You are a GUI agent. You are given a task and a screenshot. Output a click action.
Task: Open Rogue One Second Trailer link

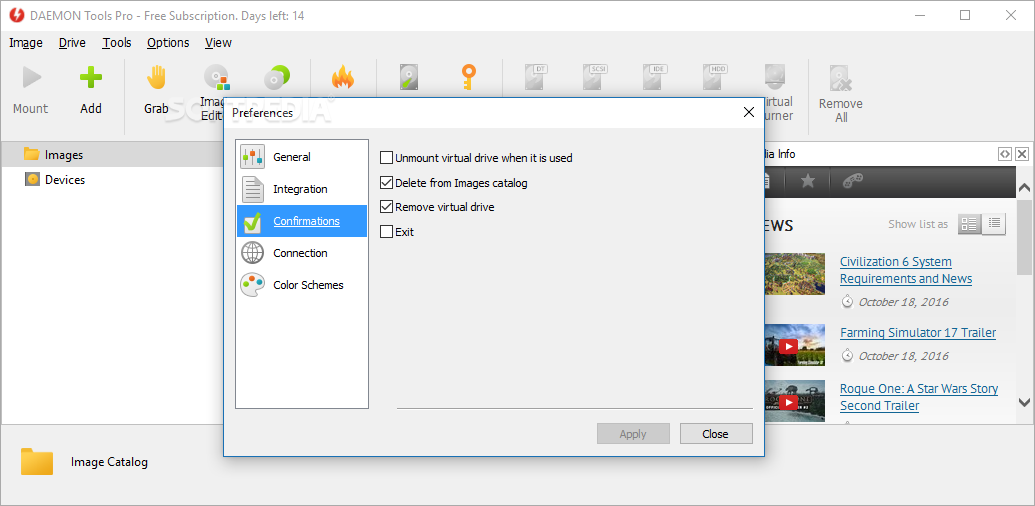[x=919, y=397]
